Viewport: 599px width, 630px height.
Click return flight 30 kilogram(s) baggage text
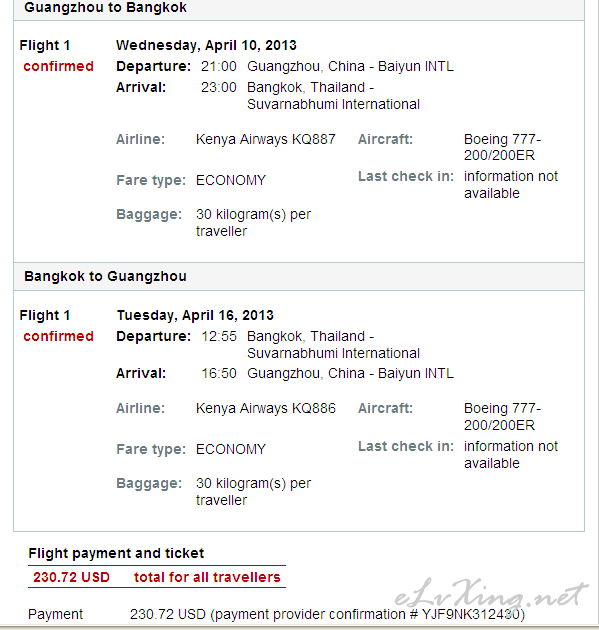(x=254, y=492)
